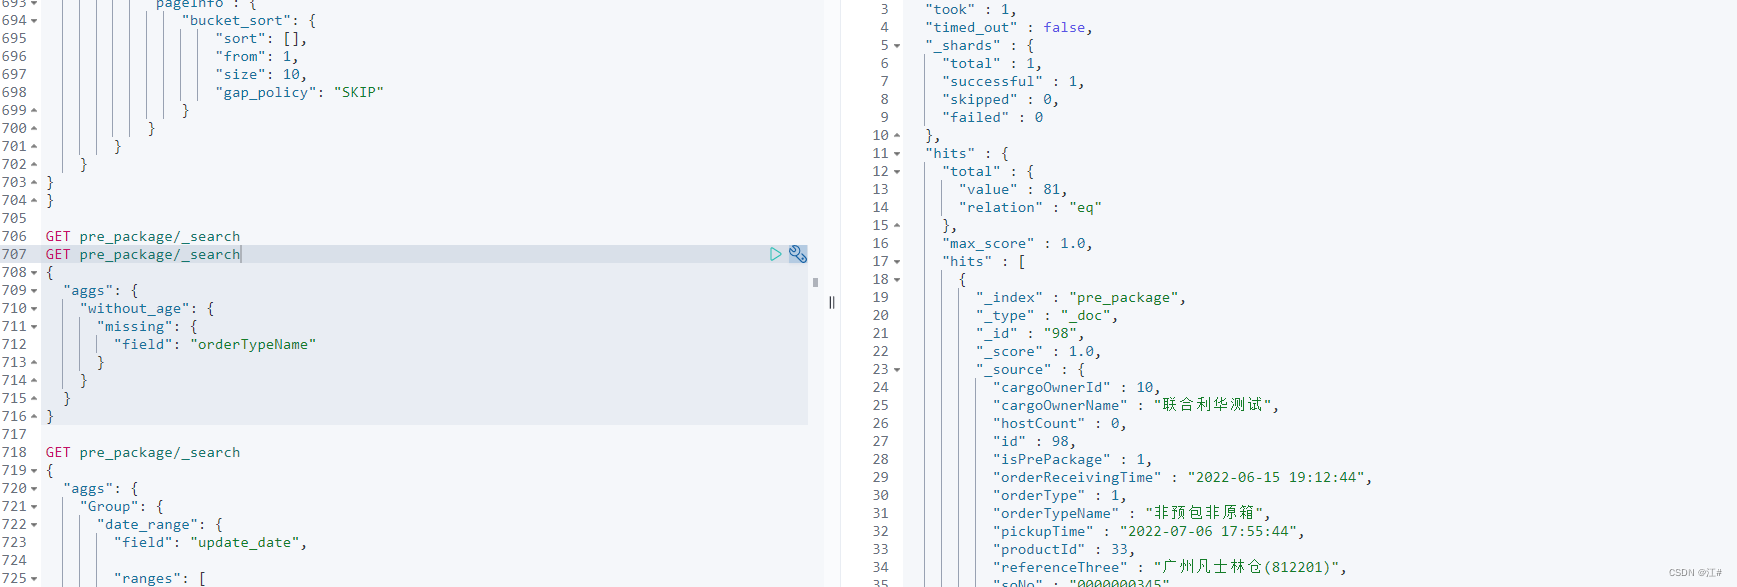Fold "without_age" block at line 710
Screen dimensions: 1737x587
34,308
